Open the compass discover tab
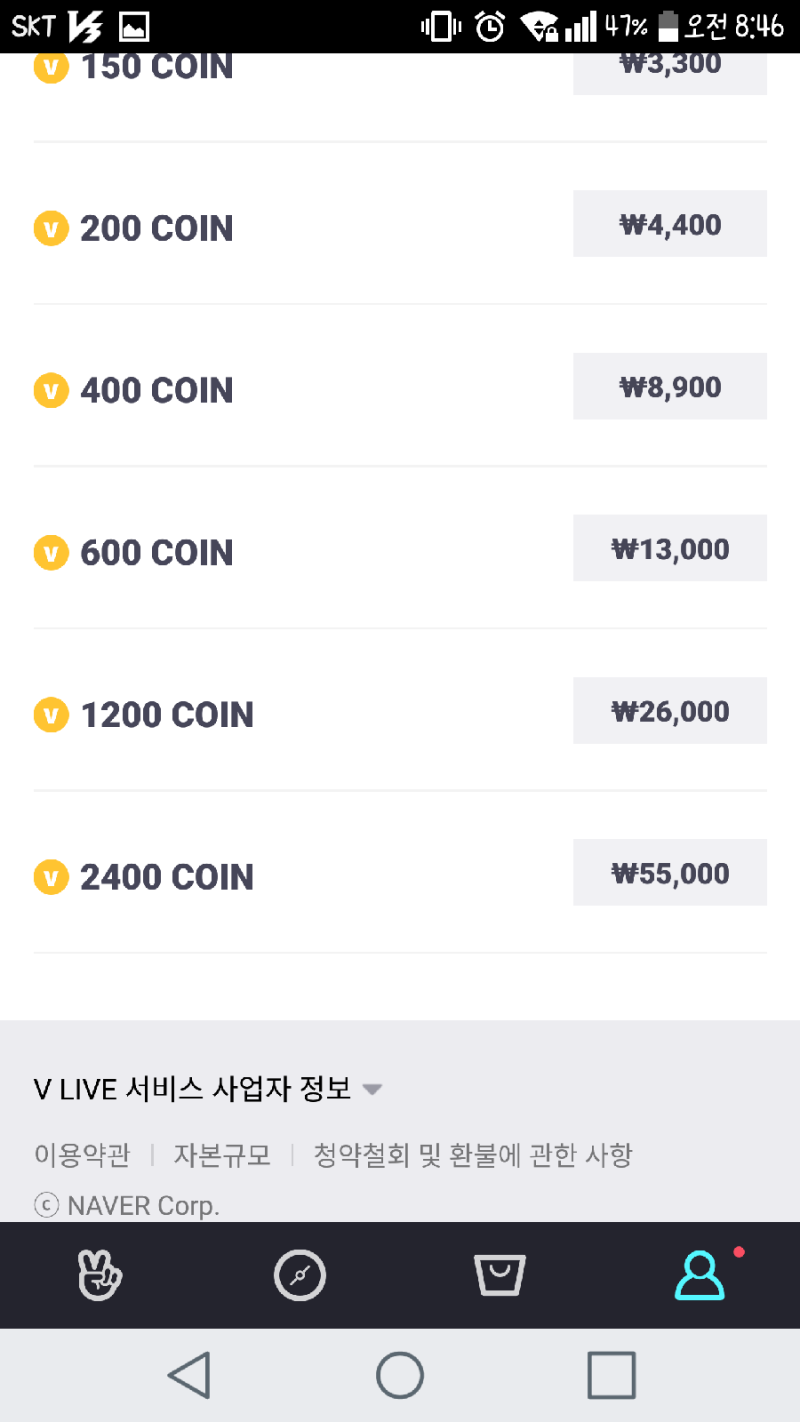800x1422 pixels. (300, 1276)
